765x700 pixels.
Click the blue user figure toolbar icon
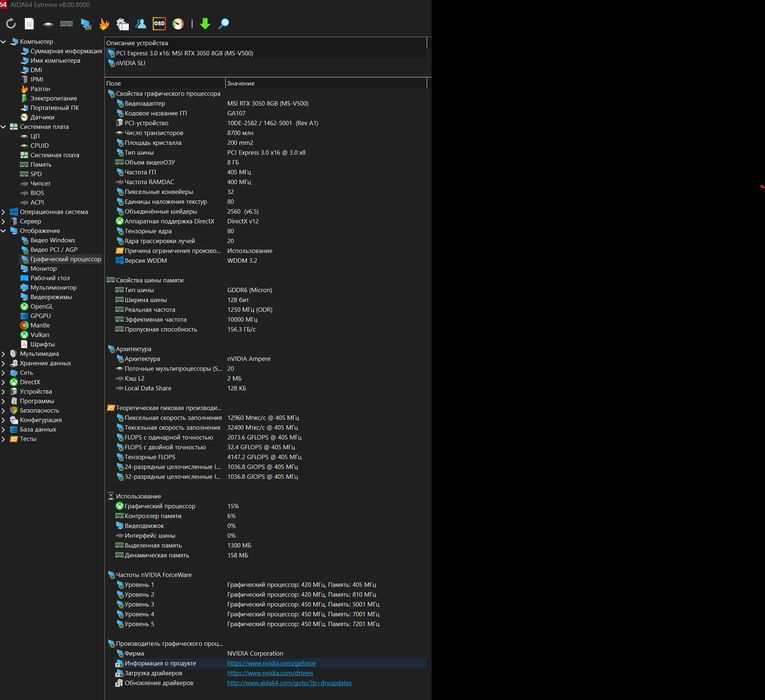pos(141,23)
